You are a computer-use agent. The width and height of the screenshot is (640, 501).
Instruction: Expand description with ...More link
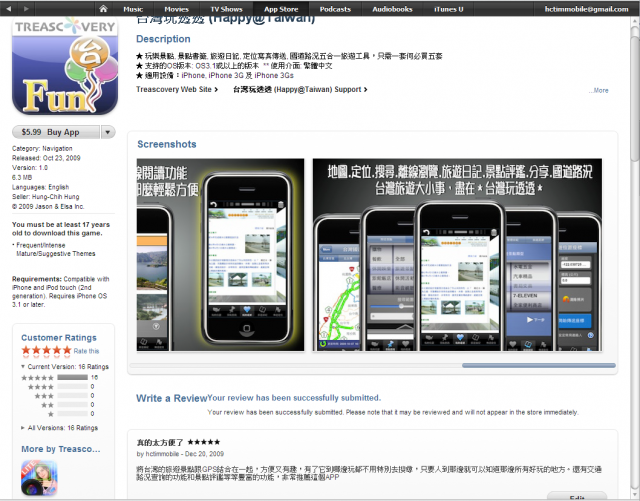pos(598,90)
